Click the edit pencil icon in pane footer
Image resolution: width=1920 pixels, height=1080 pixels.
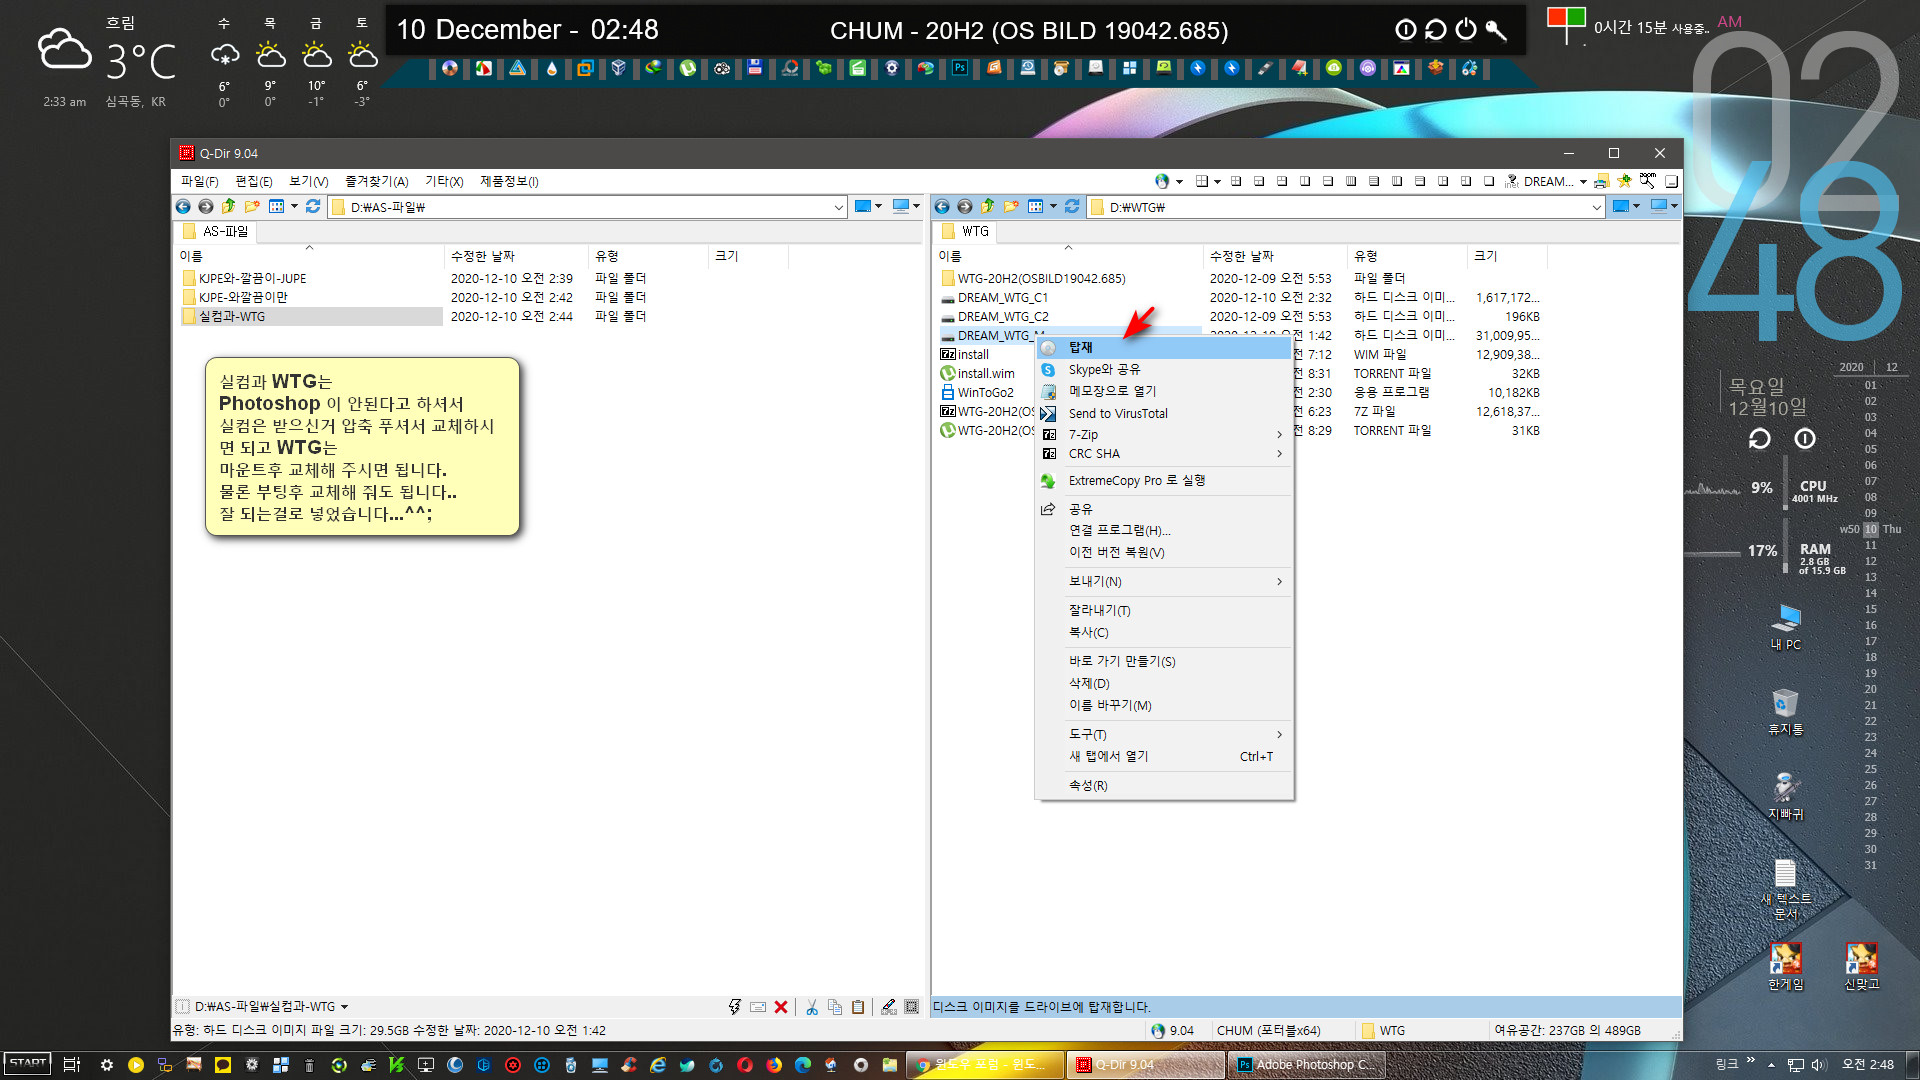(x=889, y=1007)
